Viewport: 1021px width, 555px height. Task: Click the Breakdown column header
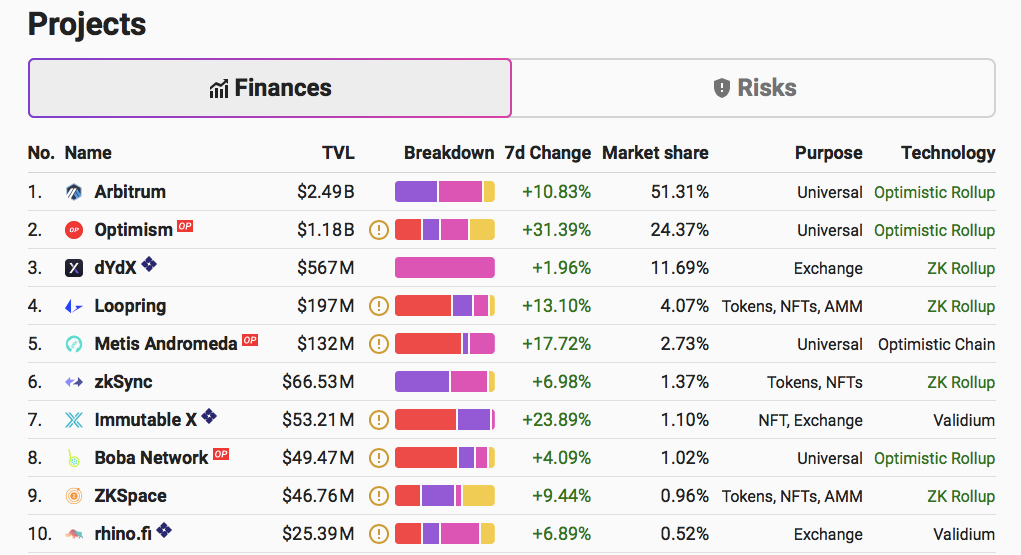449,153
